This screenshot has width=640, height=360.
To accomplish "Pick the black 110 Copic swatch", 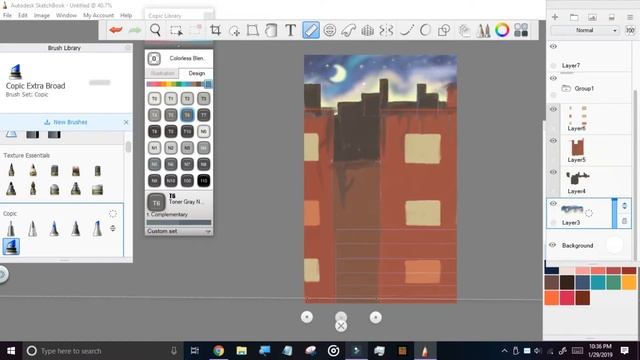I will [204, 180].
